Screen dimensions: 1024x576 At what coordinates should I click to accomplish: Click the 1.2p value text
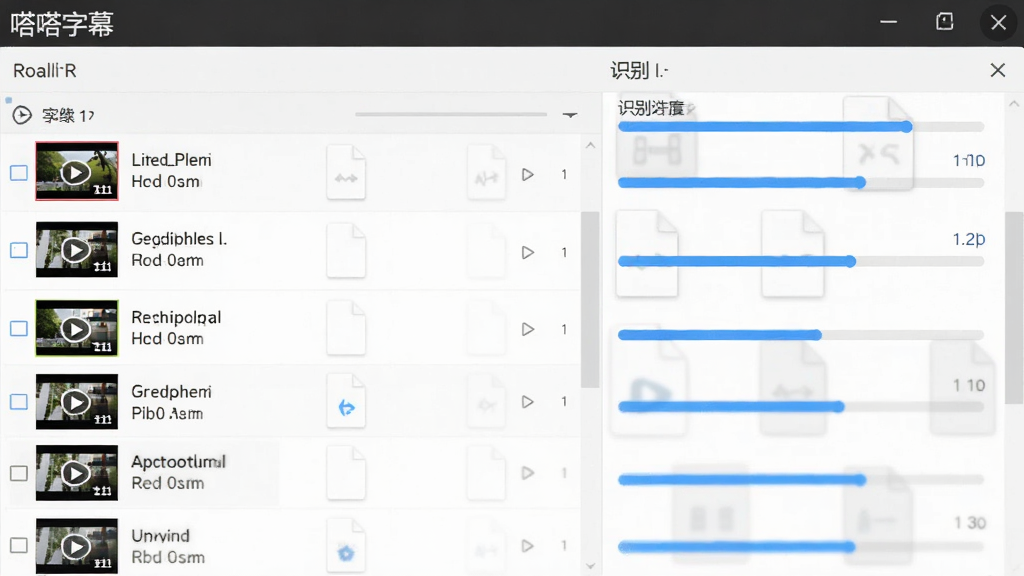[968, 240]
